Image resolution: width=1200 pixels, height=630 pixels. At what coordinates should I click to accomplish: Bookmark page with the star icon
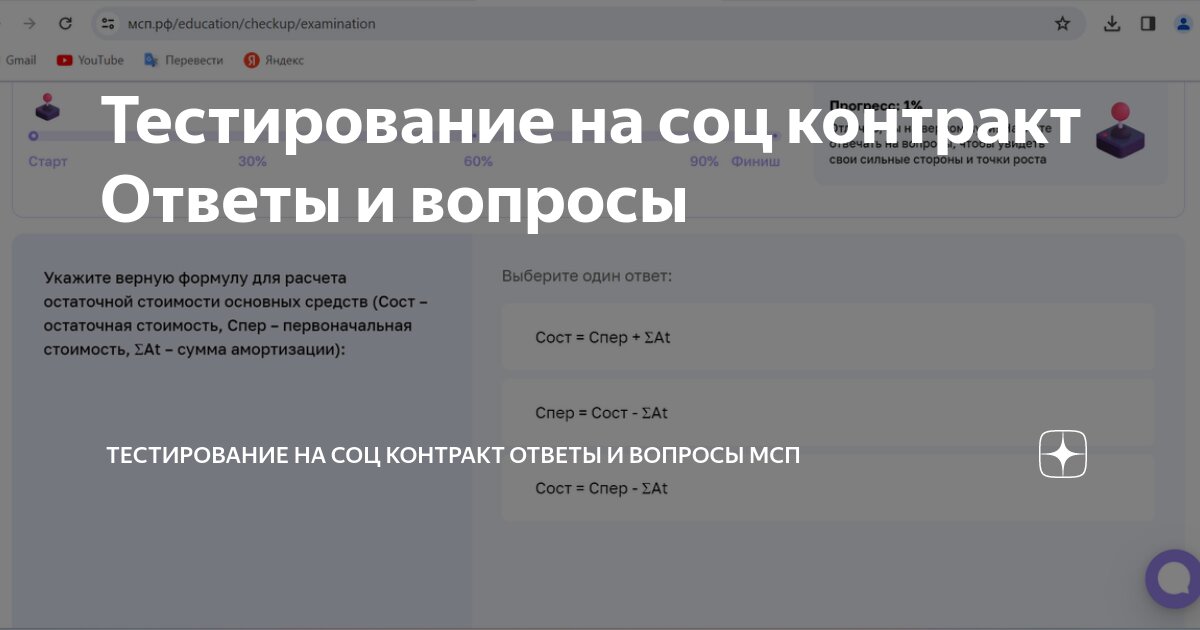(x=1062, y=23)
